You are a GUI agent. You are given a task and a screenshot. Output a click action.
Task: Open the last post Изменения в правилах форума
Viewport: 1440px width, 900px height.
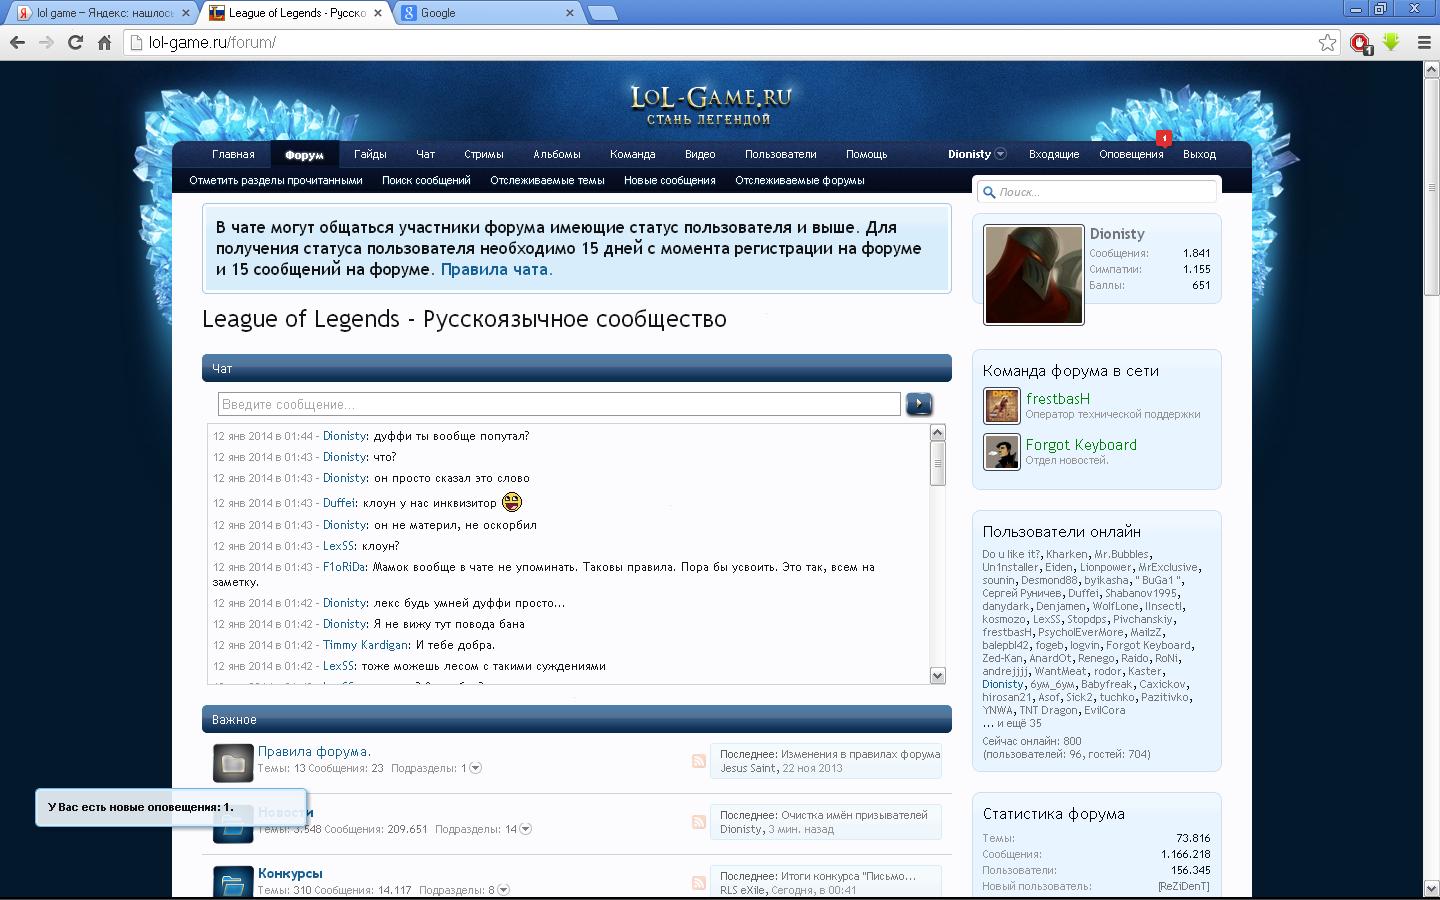coord(860,754)
